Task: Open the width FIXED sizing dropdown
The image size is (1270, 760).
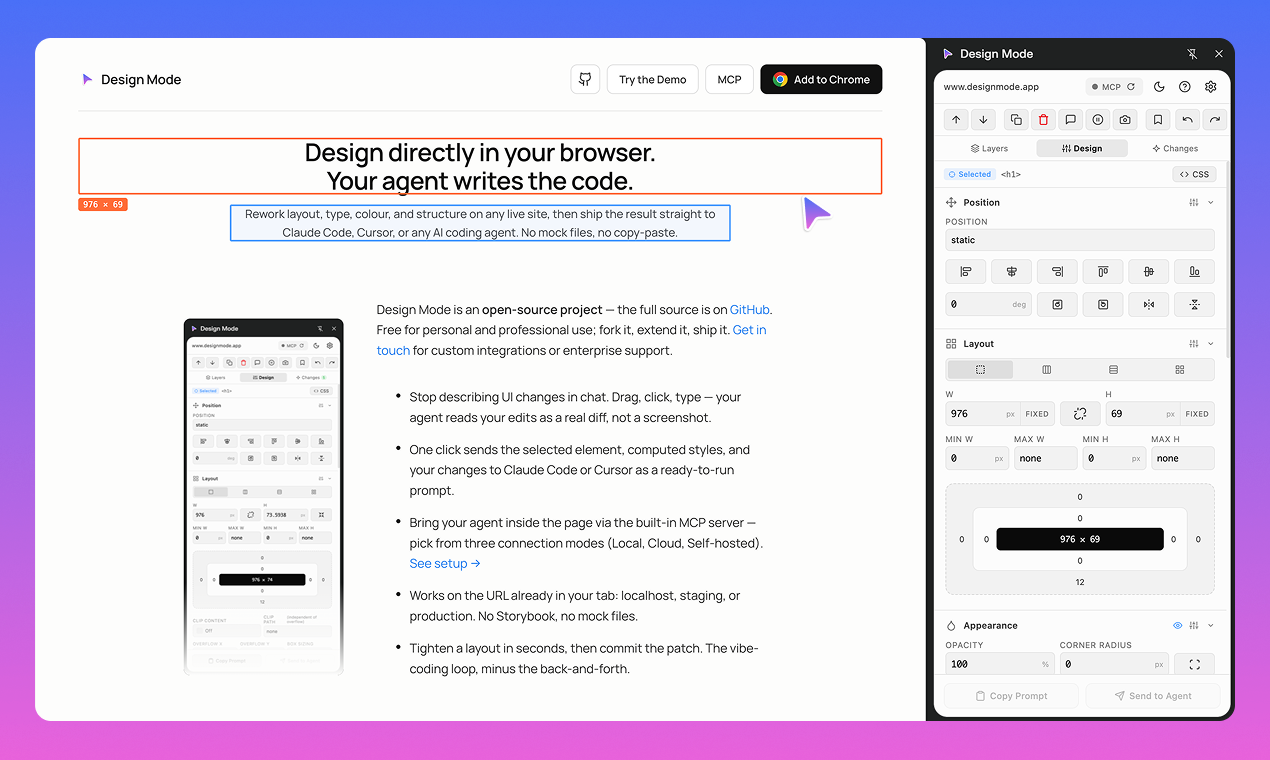Action: point(1037,414)
